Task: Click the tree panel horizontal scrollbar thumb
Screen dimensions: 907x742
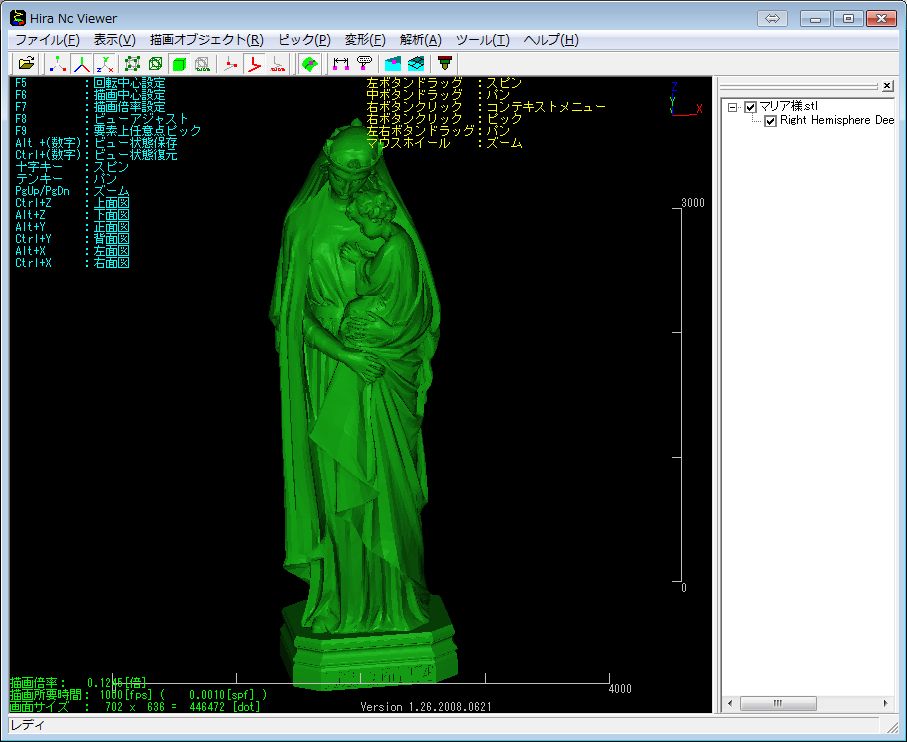Action: click(778, 704)
